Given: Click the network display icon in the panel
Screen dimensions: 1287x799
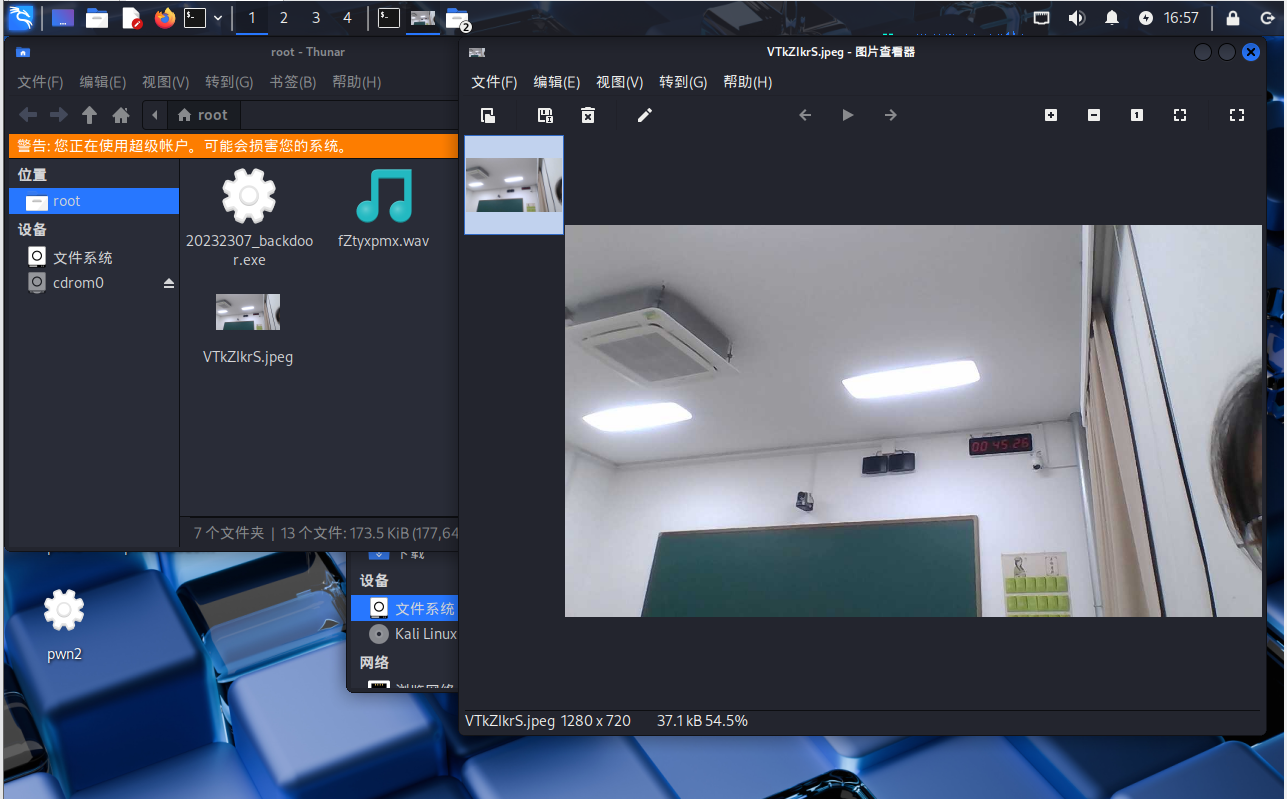Looking at the screenshot, I should point(1042,18).
